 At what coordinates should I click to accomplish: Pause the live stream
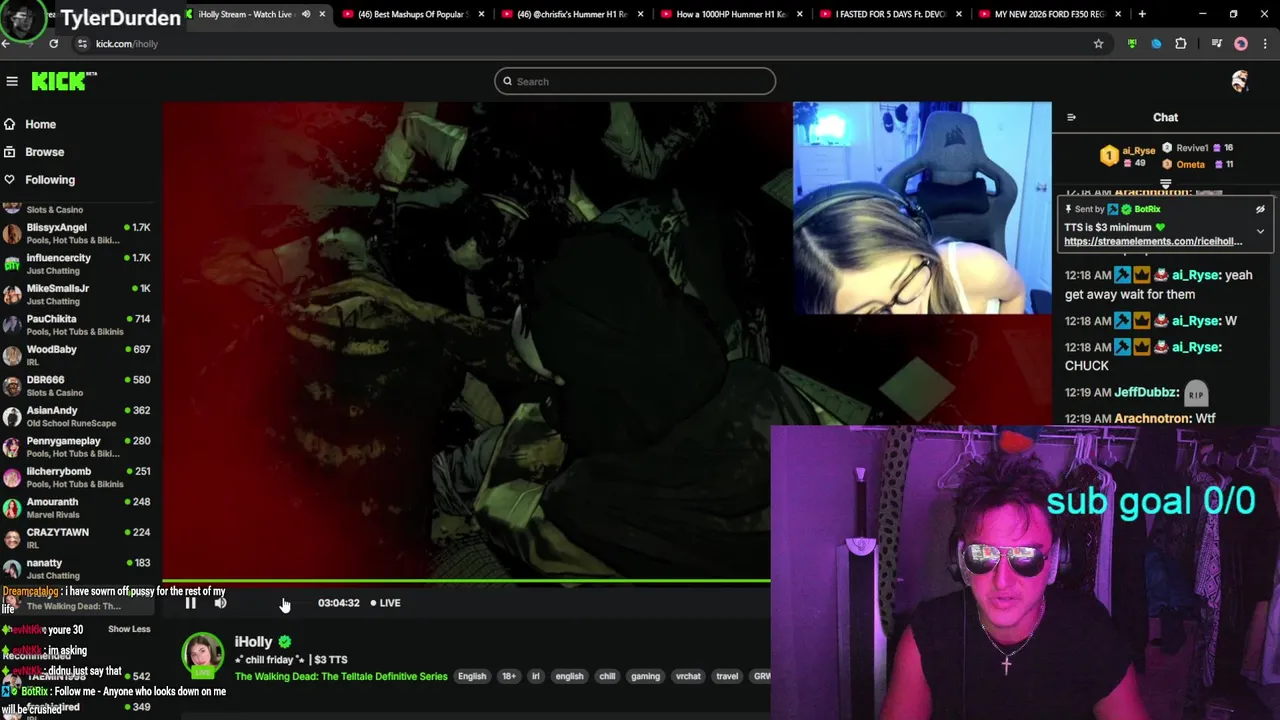coord(190,603)
